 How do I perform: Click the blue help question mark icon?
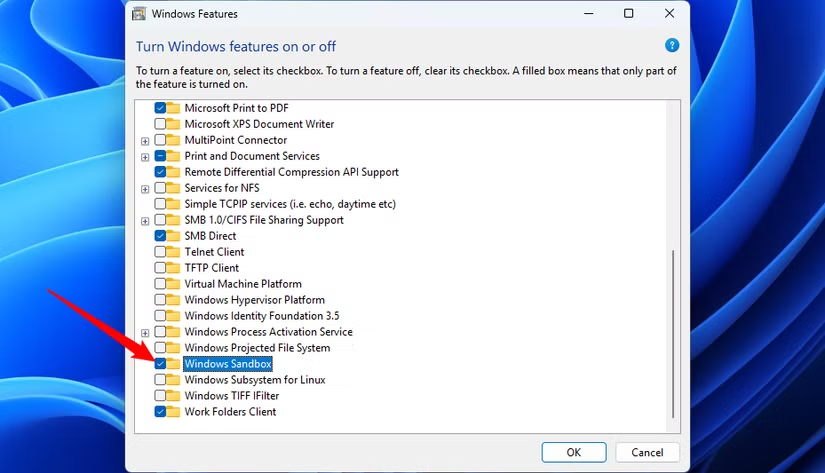click(672, 46)
